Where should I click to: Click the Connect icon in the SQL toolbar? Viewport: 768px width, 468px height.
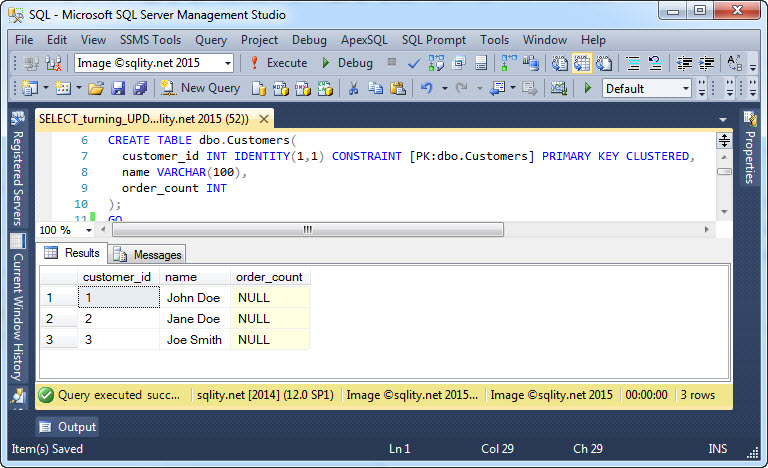coord(31,63)
